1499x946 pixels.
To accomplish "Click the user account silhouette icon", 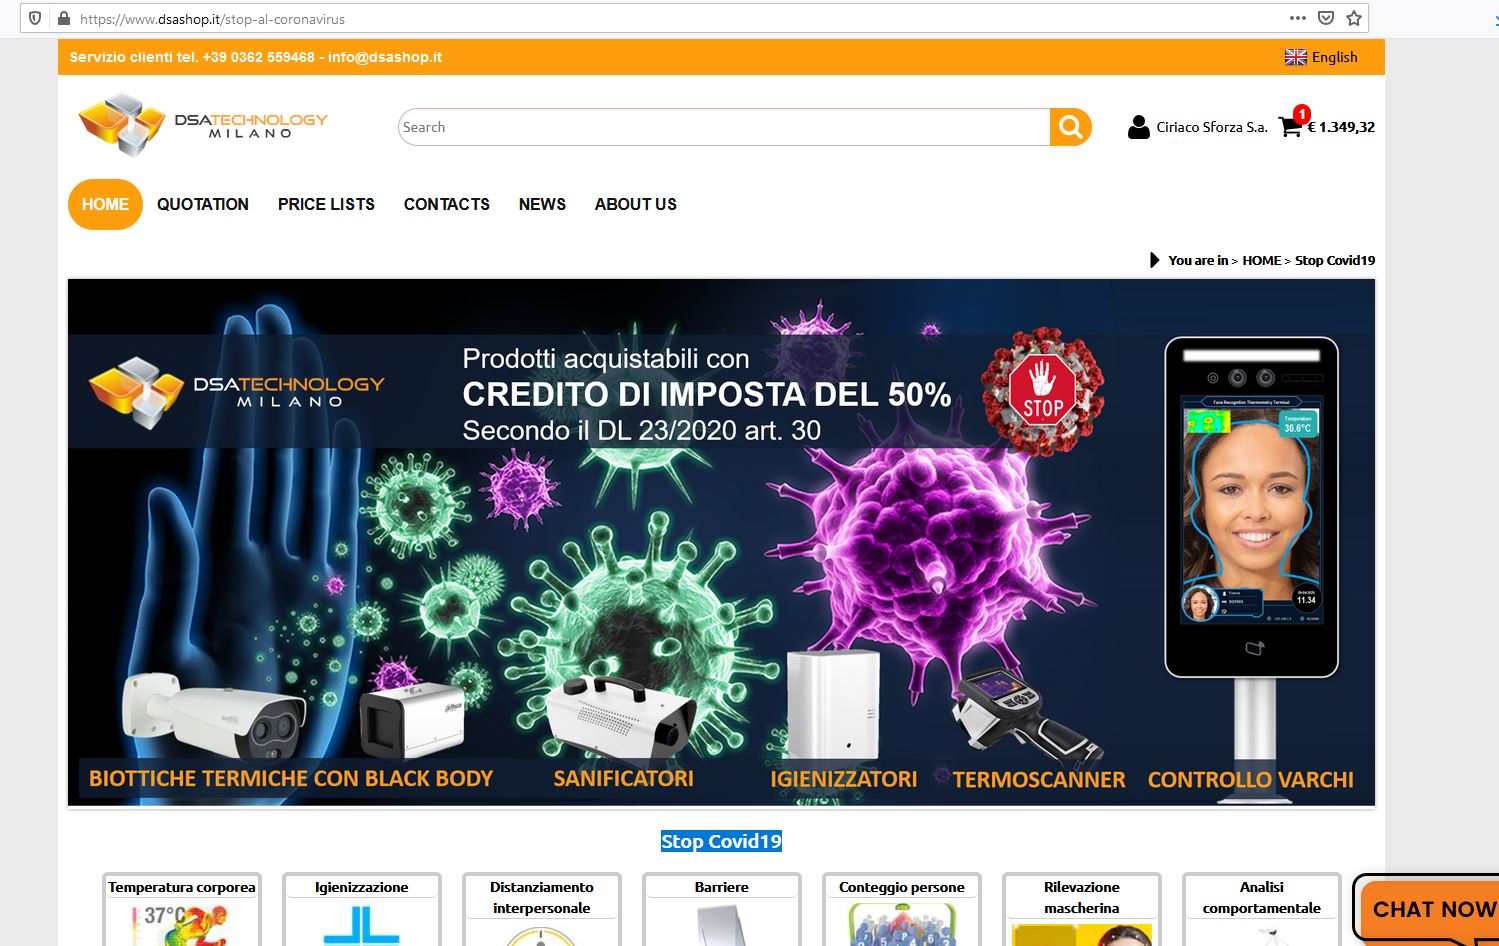I will (1138, 127).
